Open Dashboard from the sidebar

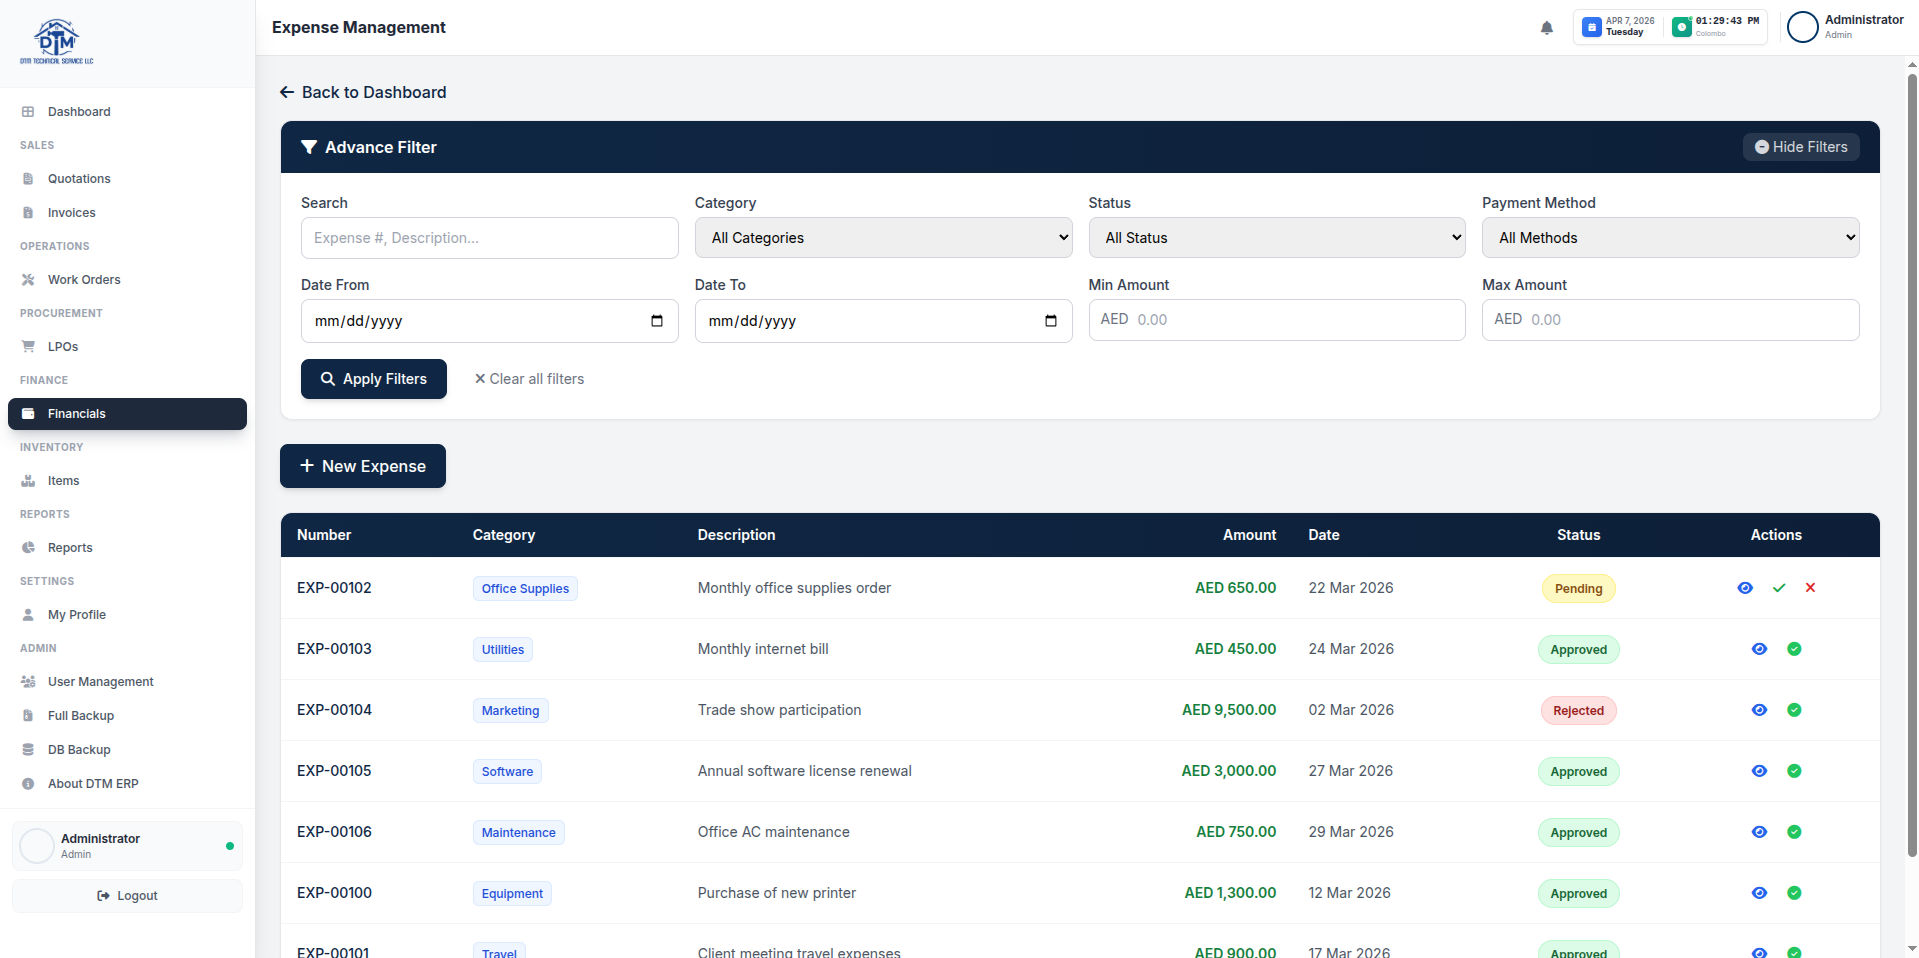127,112
